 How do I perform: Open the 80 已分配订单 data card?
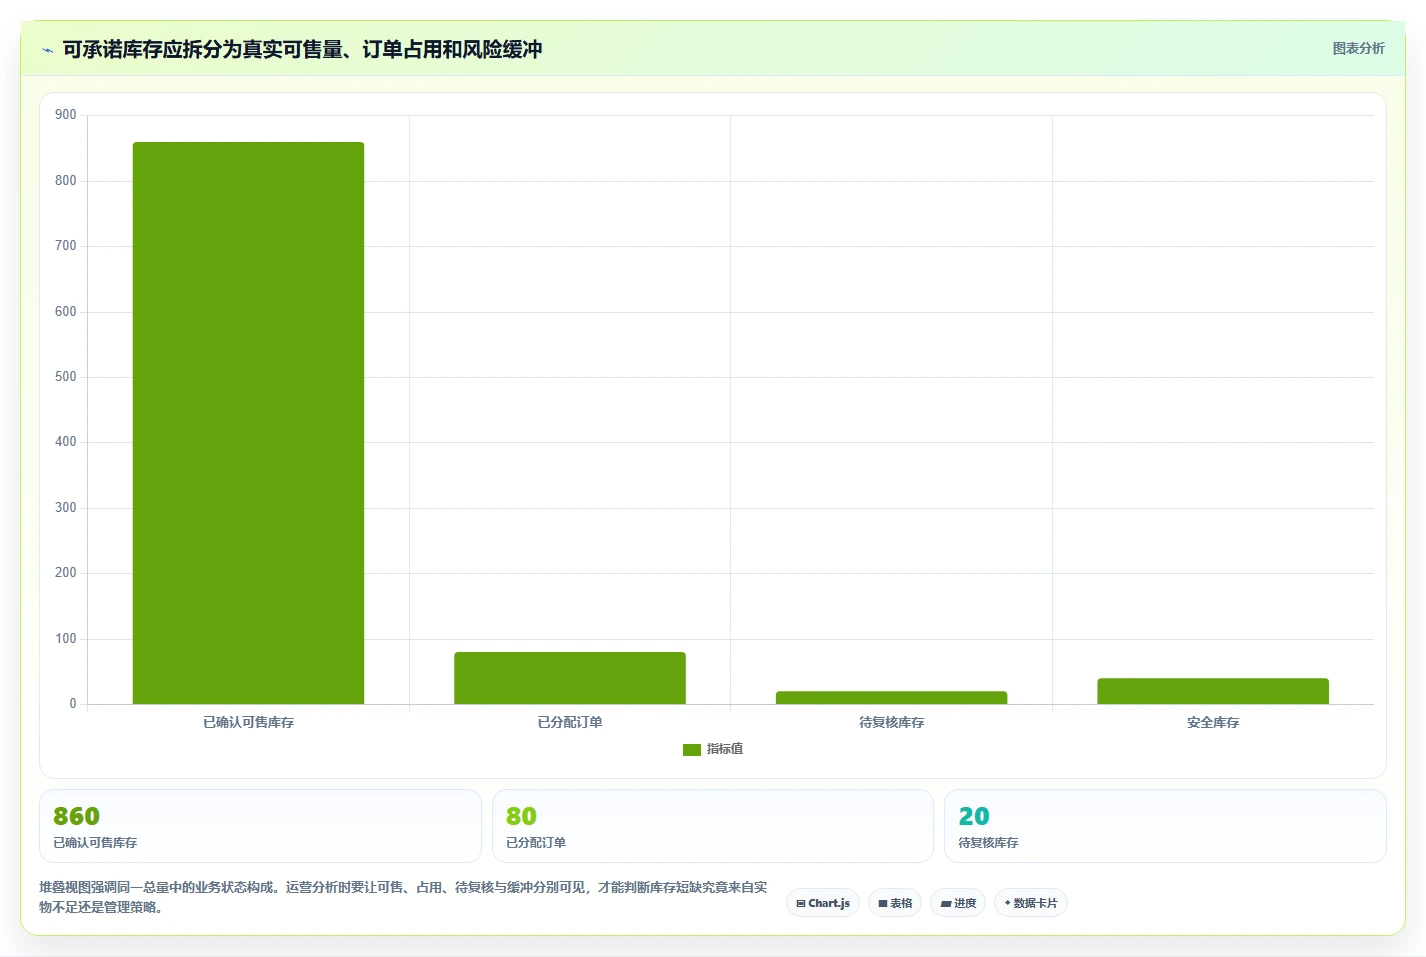click(x=712, y=826)
